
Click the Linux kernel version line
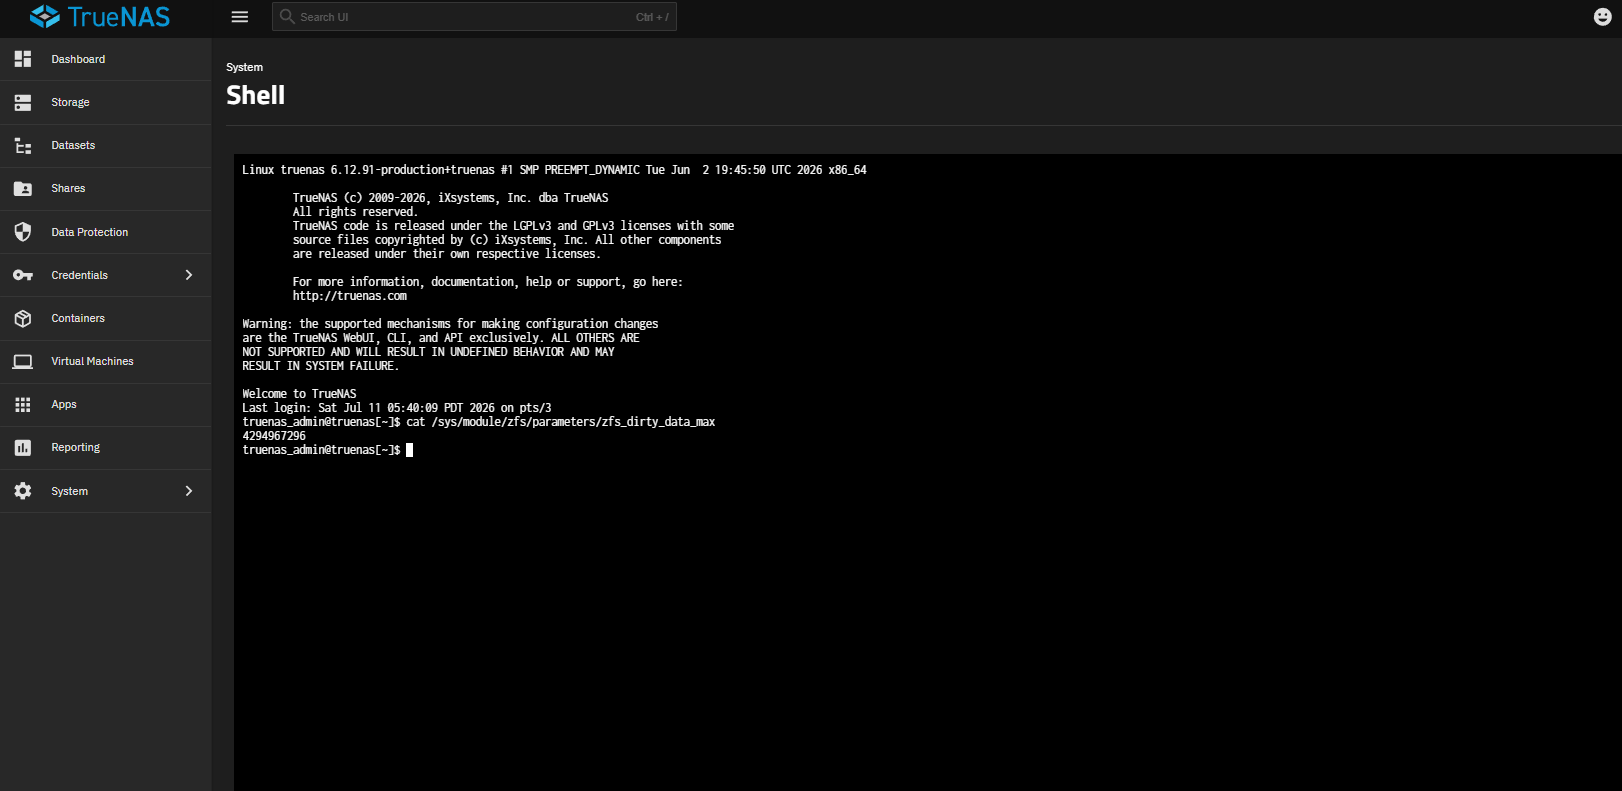(x=554, y=170)
